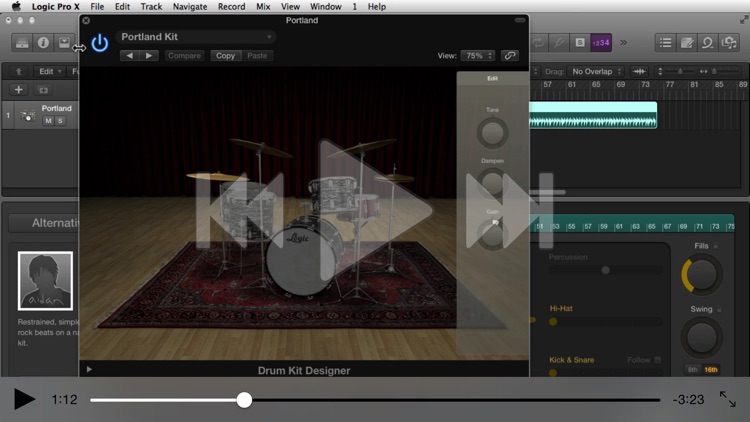The width and height of the screenshot is (750, 422).
Task: Open the Media browser icon
Action: 728,43
